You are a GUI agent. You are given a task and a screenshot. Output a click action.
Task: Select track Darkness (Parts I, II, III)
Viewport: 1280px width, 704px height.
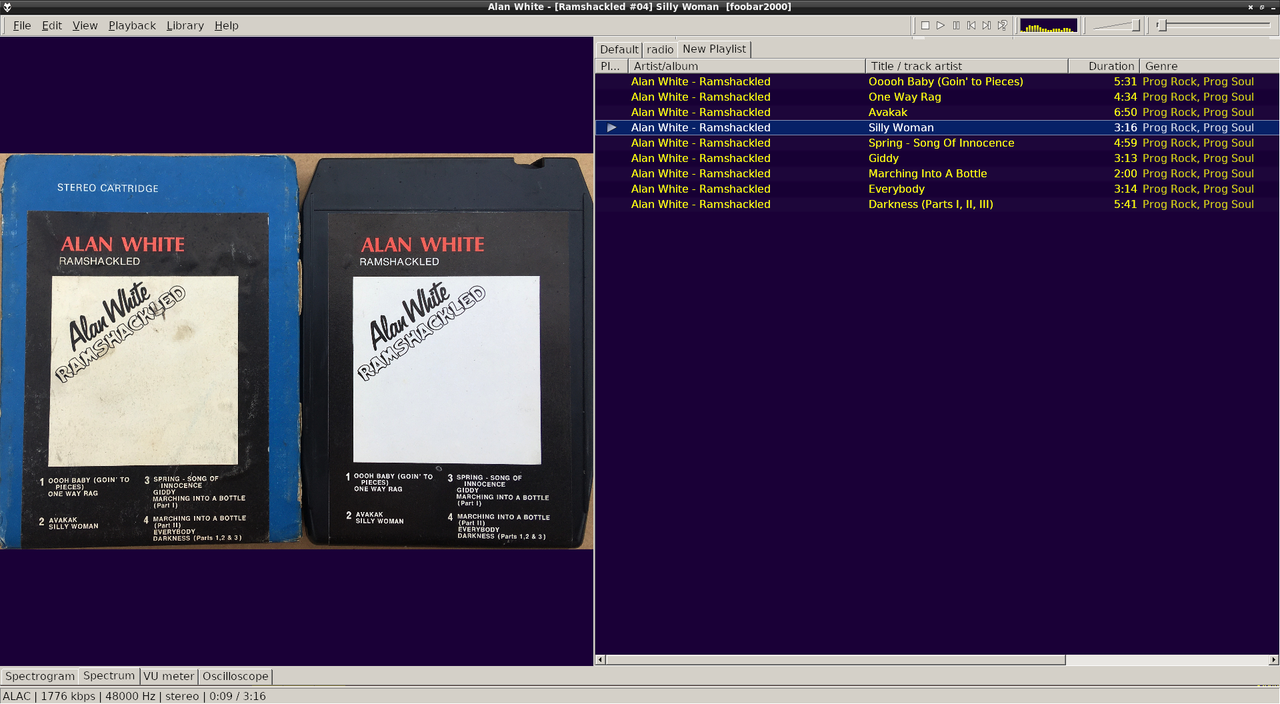[x=937, y=204]
